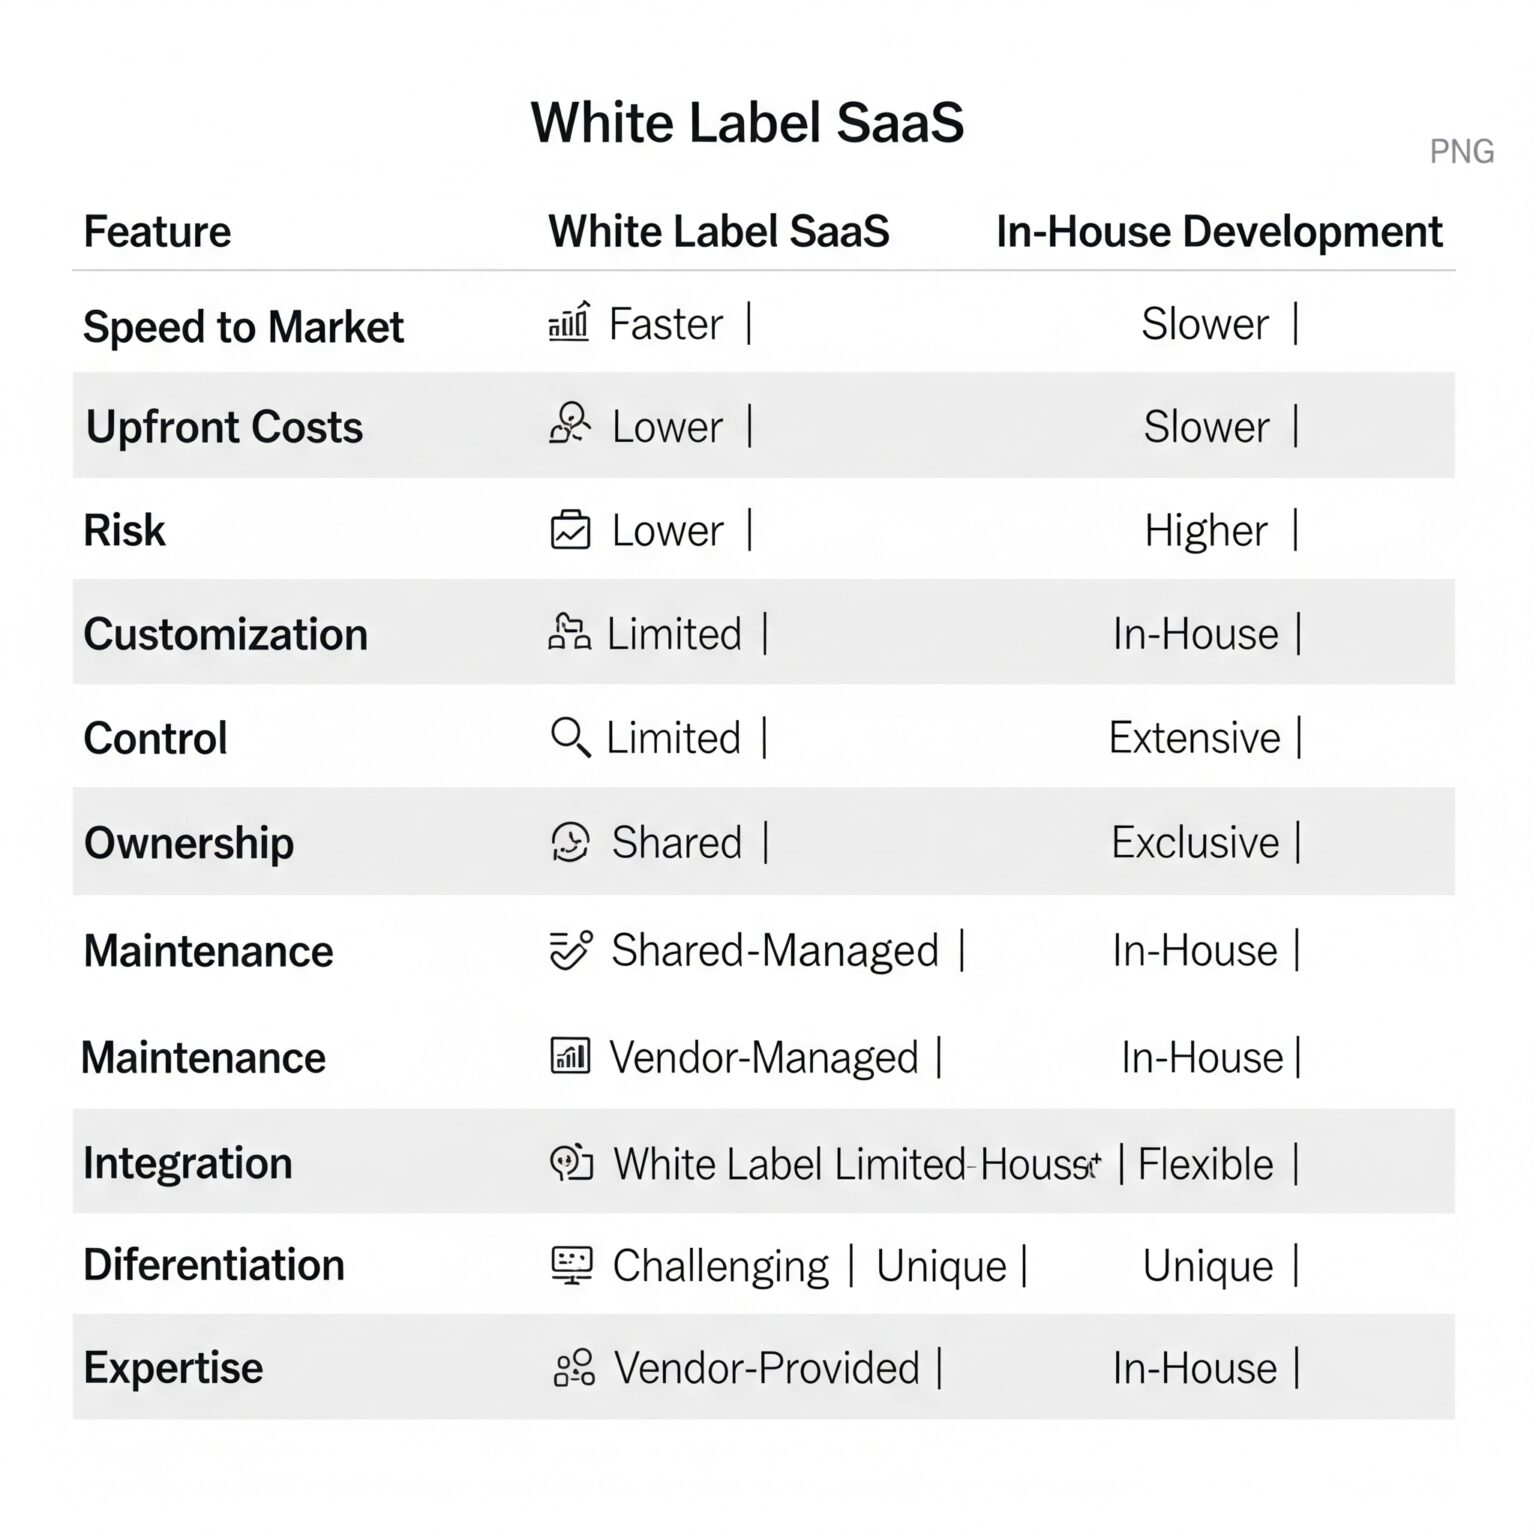Click the Speed to Market row label
Image resolution: width=1536 pixels, height=1536 pixels.
pos(243,327)
